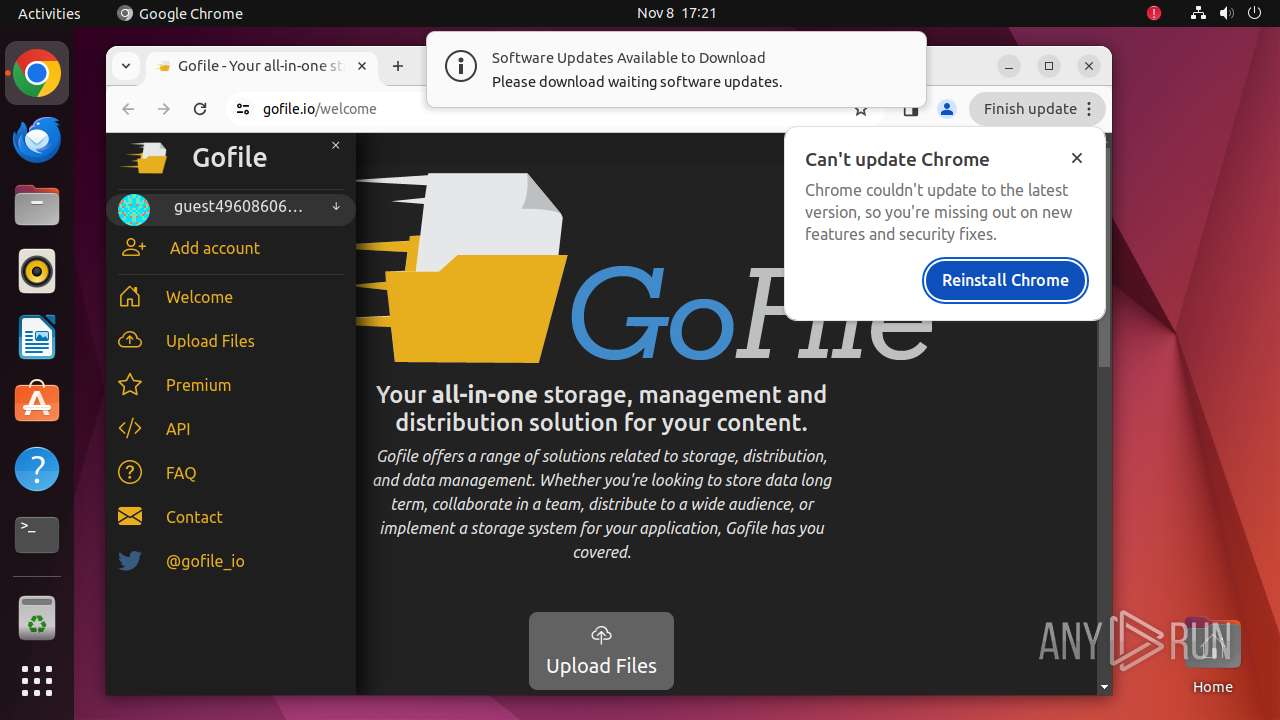Click Reinstall Chrome button
1280x720 pixels.
(x=1005, y=280)
